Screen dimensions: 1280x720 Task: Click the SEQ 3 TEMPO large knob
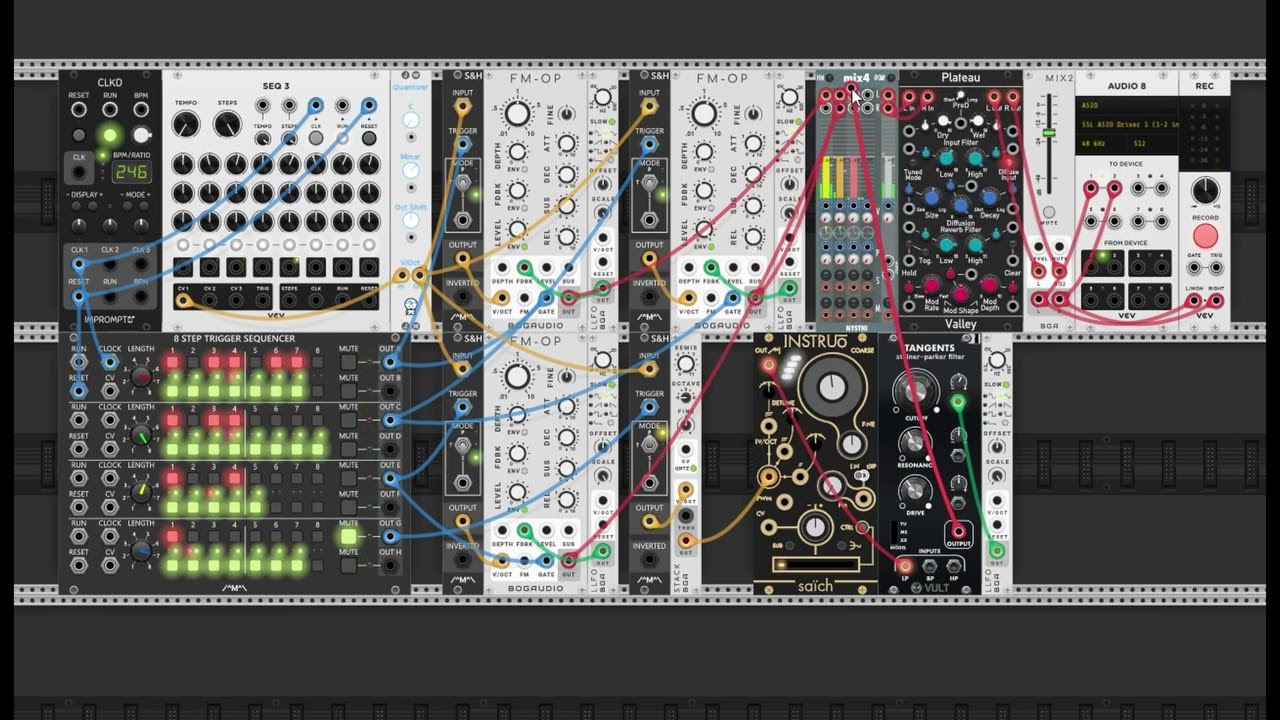[x=186, y=124]
